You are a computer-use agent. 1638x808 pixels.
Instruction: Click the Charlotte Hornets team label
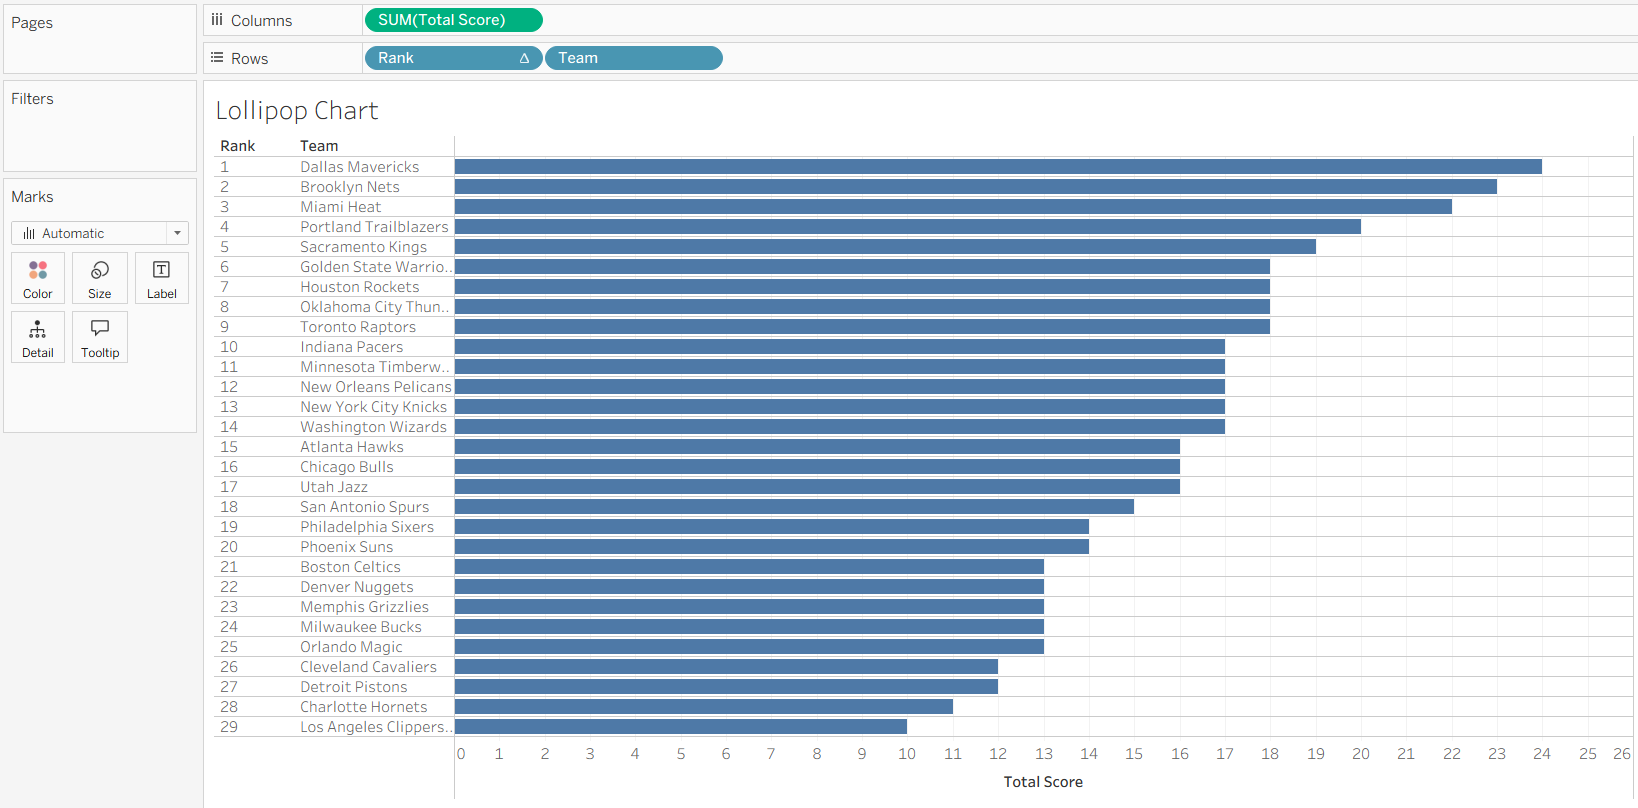364,707
